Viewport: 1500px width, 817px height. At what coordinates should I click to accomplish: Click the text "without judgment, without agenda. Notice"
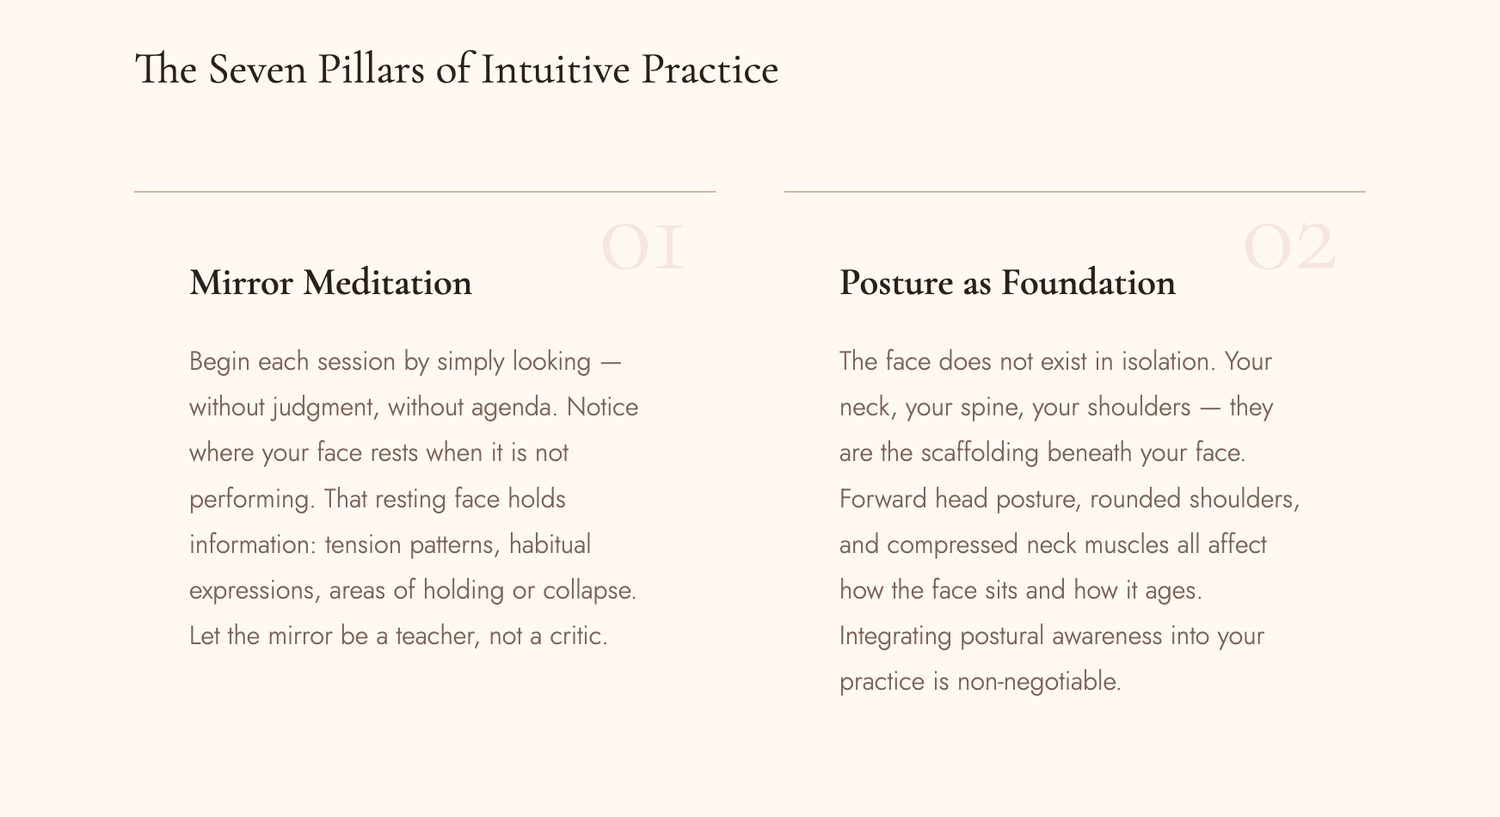coord(413,407)
